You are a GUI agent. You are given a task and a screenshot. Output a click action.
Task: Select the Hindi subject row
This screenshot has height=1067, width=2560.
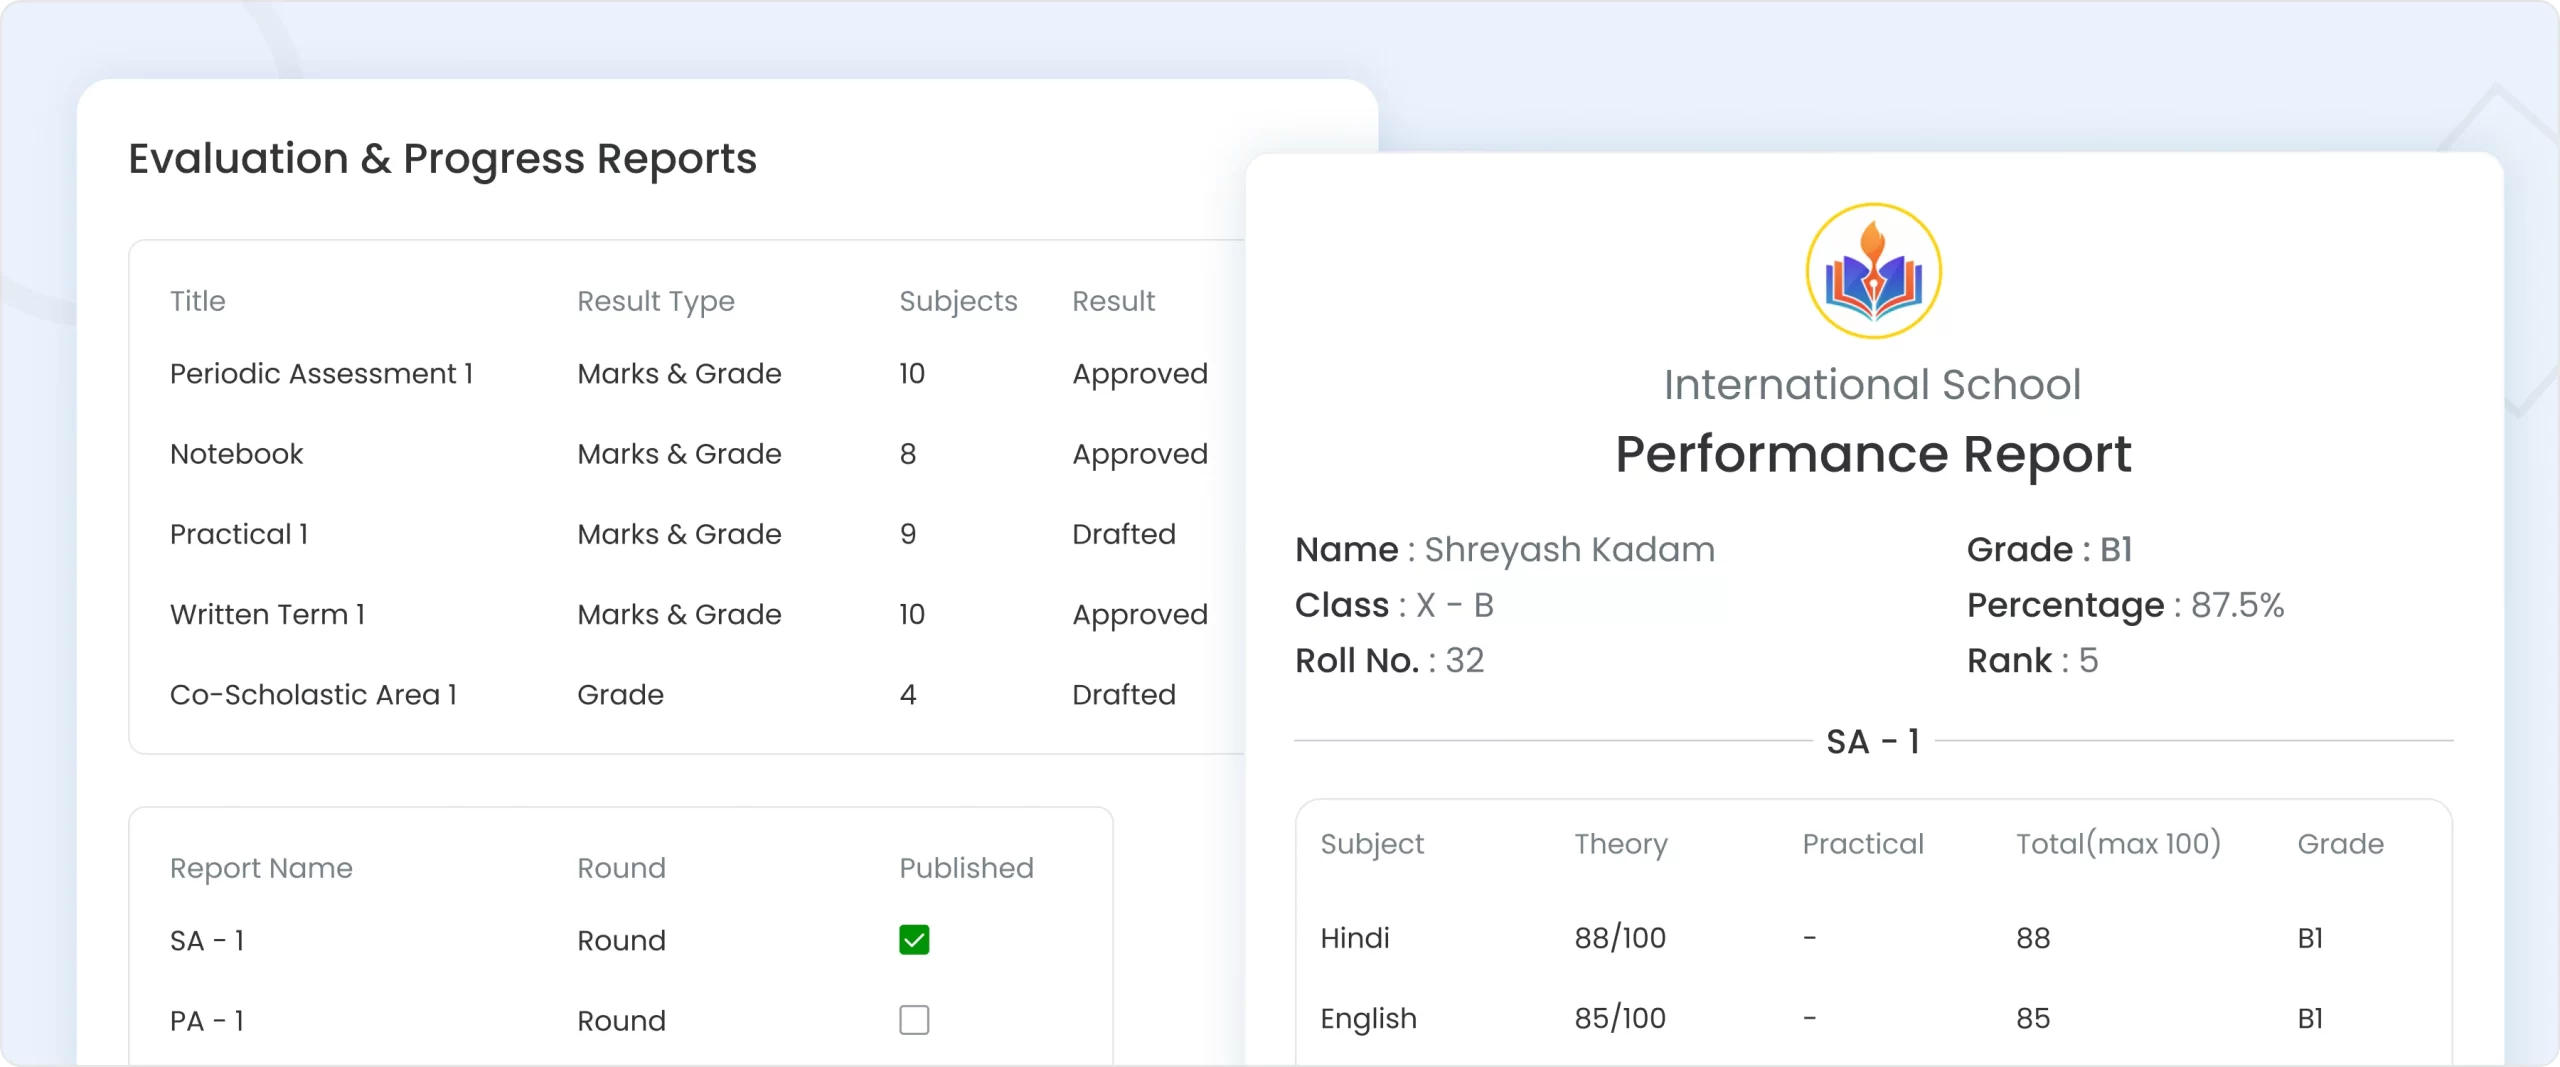[x=1355, y=938]
